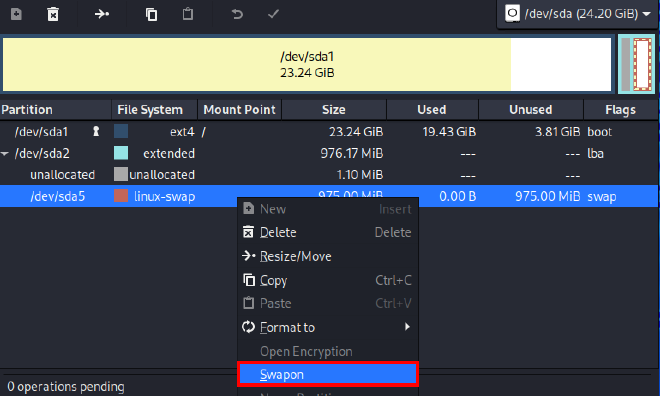Choose Resize/Move in the context menu
This screenshot has height=396, width=660.
(328, 256)
